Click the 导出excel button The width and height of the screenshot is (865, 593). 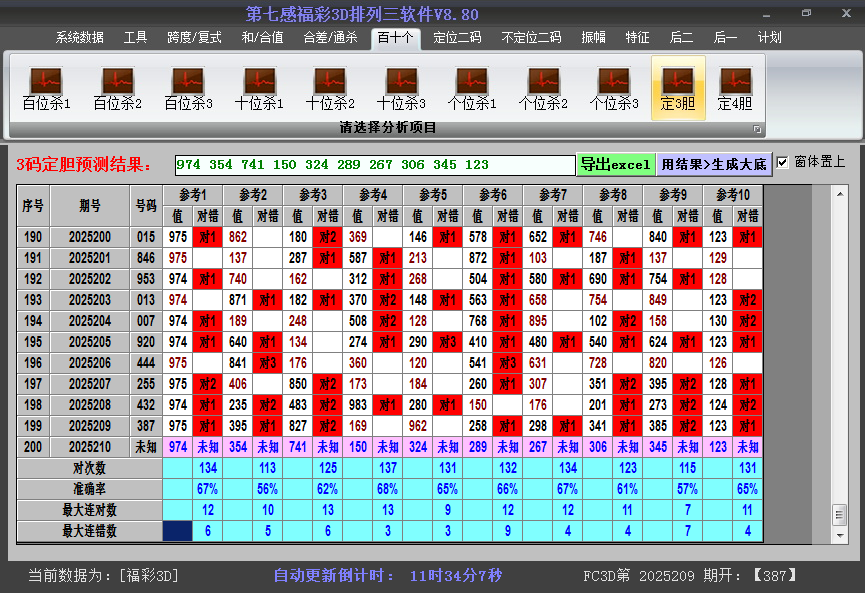(x=616, y=164)
